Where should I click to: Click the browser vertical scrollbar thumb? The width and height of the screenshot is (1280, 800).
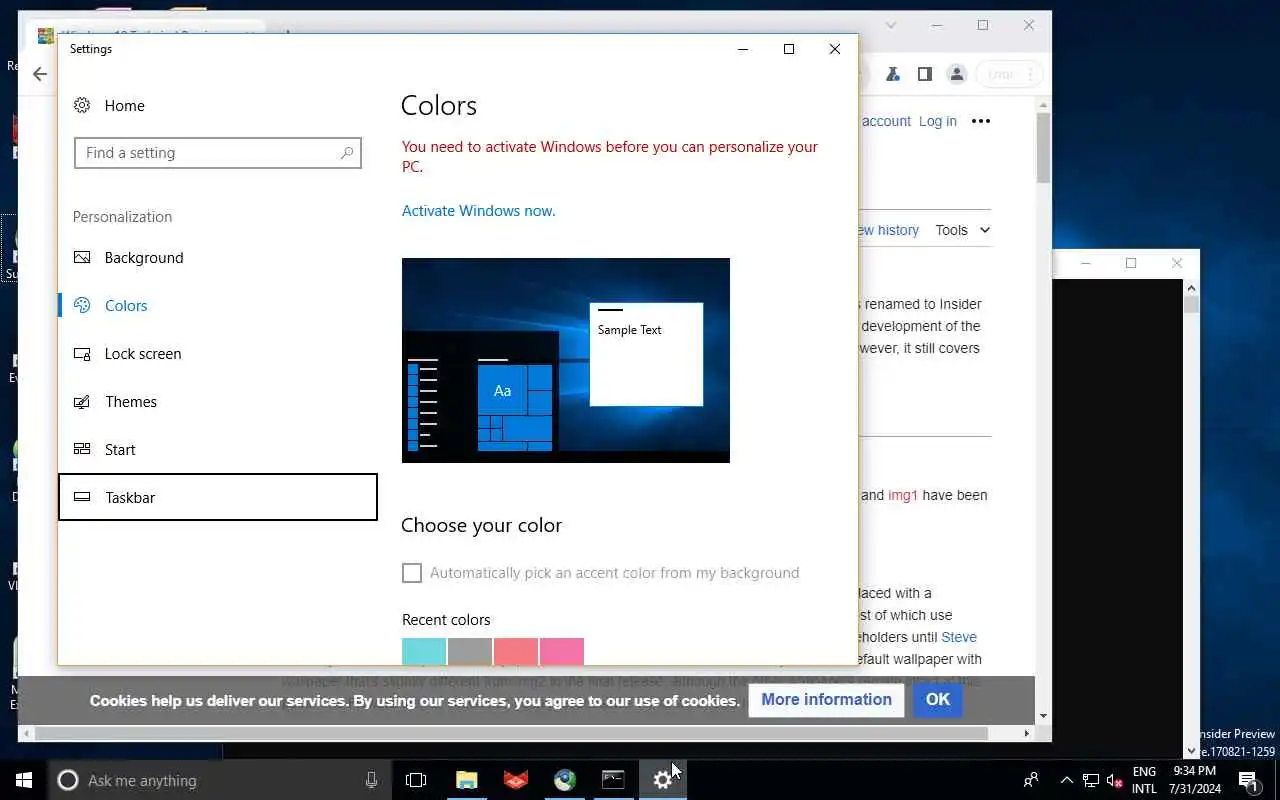pyautogui.click(x=1043, y=148)
